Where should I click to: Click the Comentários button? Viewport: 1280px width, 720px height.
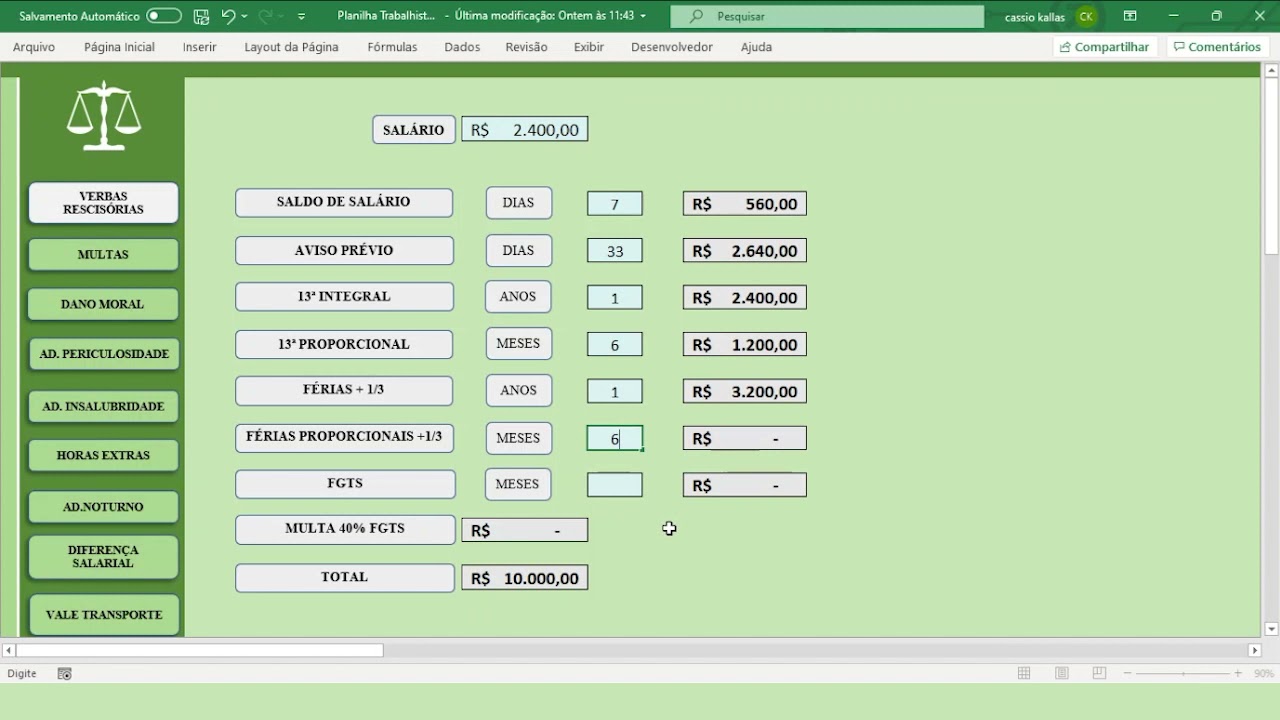[x=1217, y=47]
